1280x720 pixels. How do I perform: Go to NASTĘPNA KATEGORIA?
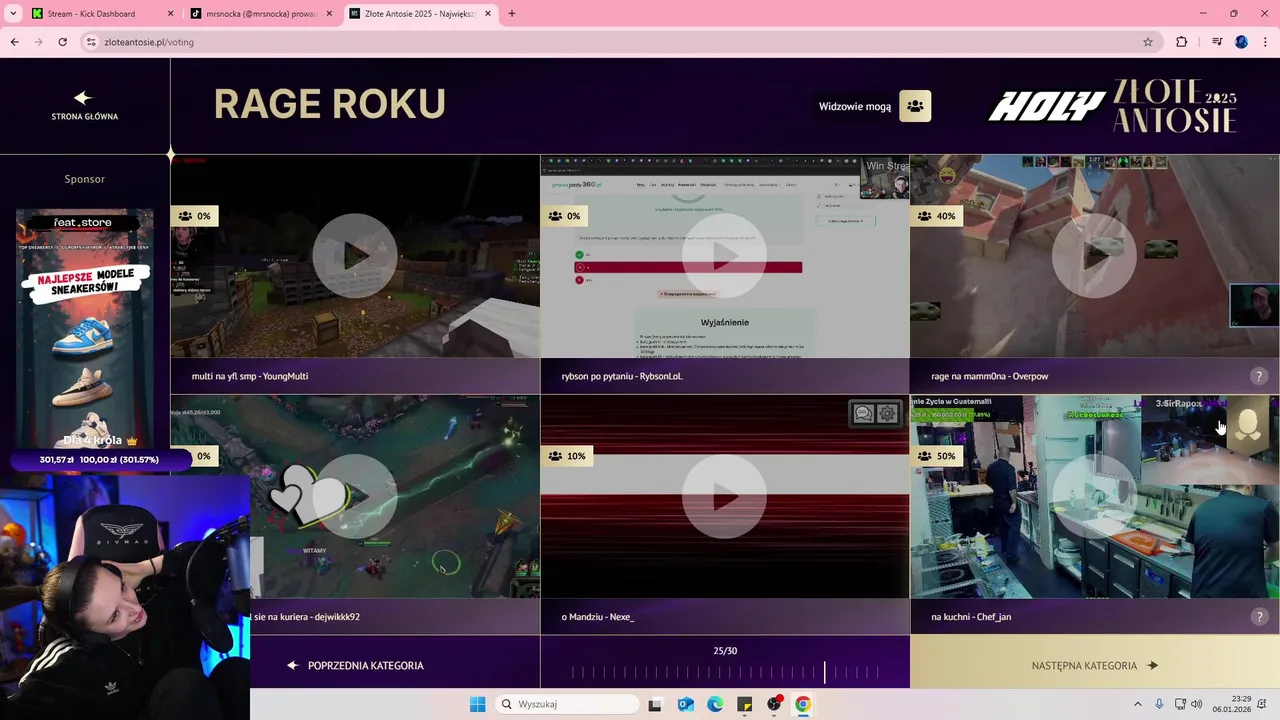[x=1095, y=665]
